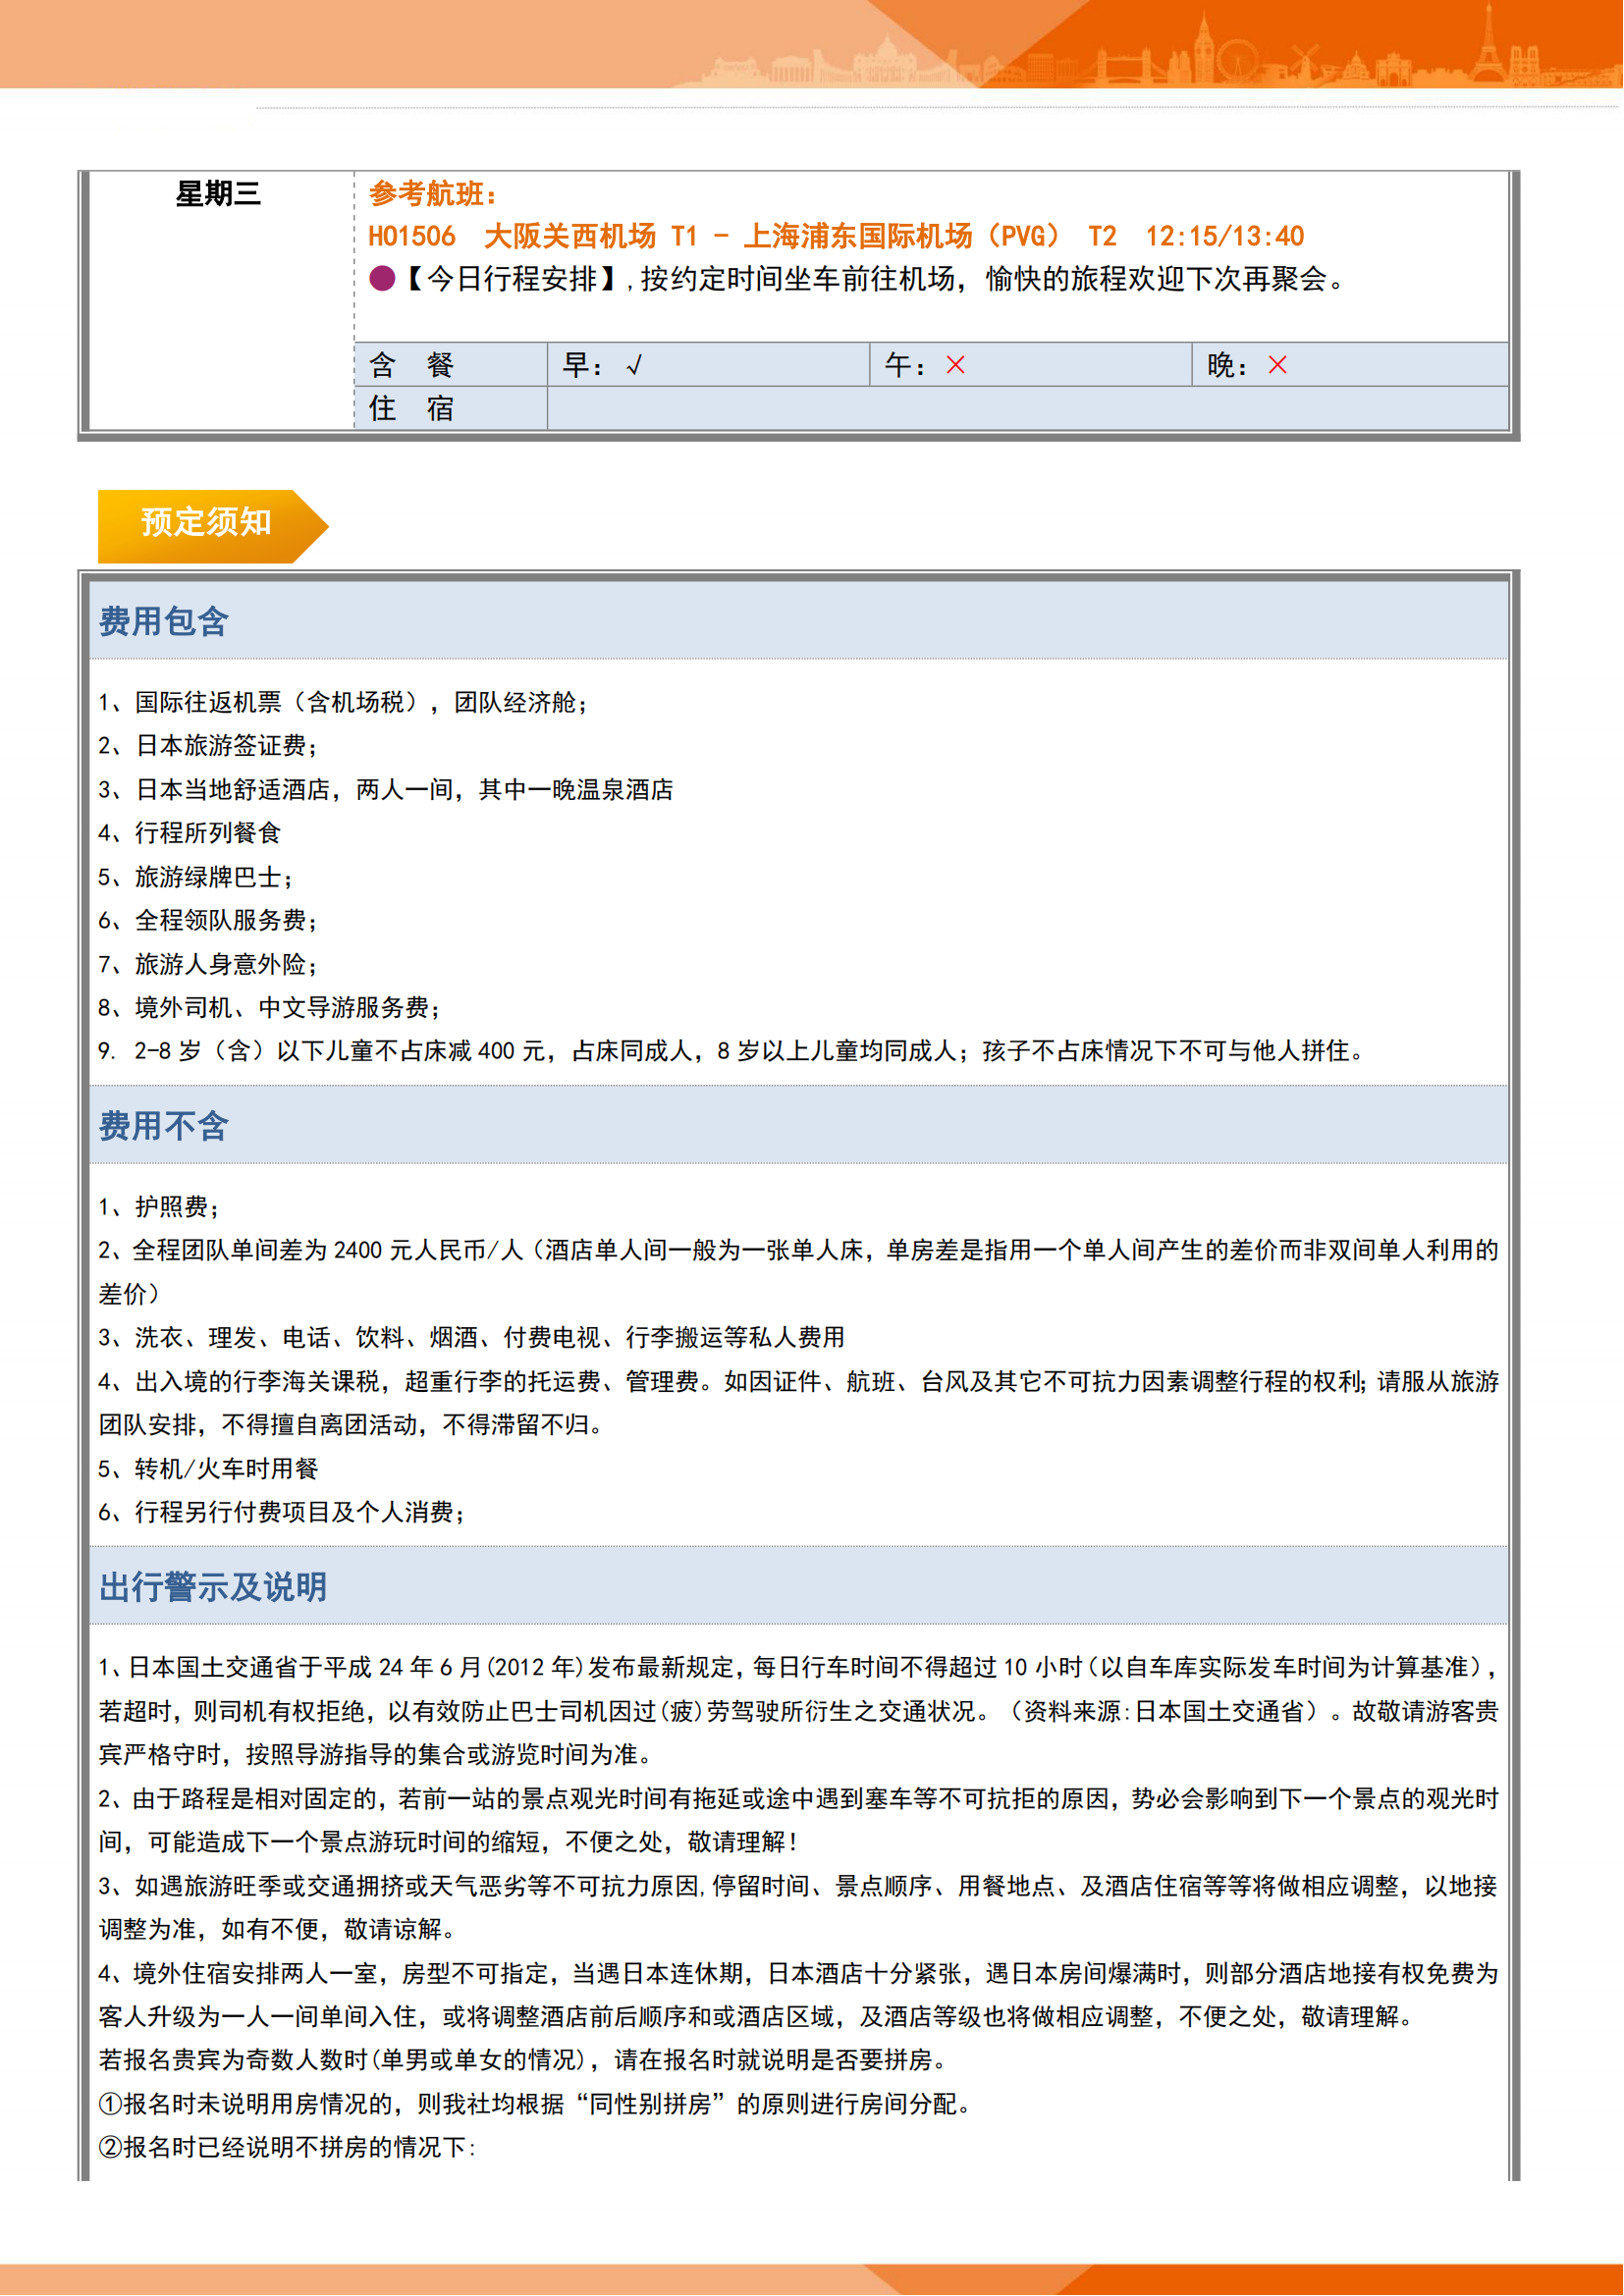Click the 含餐 row label
The image size is (1624, 2296).
(x=412, y=366)
